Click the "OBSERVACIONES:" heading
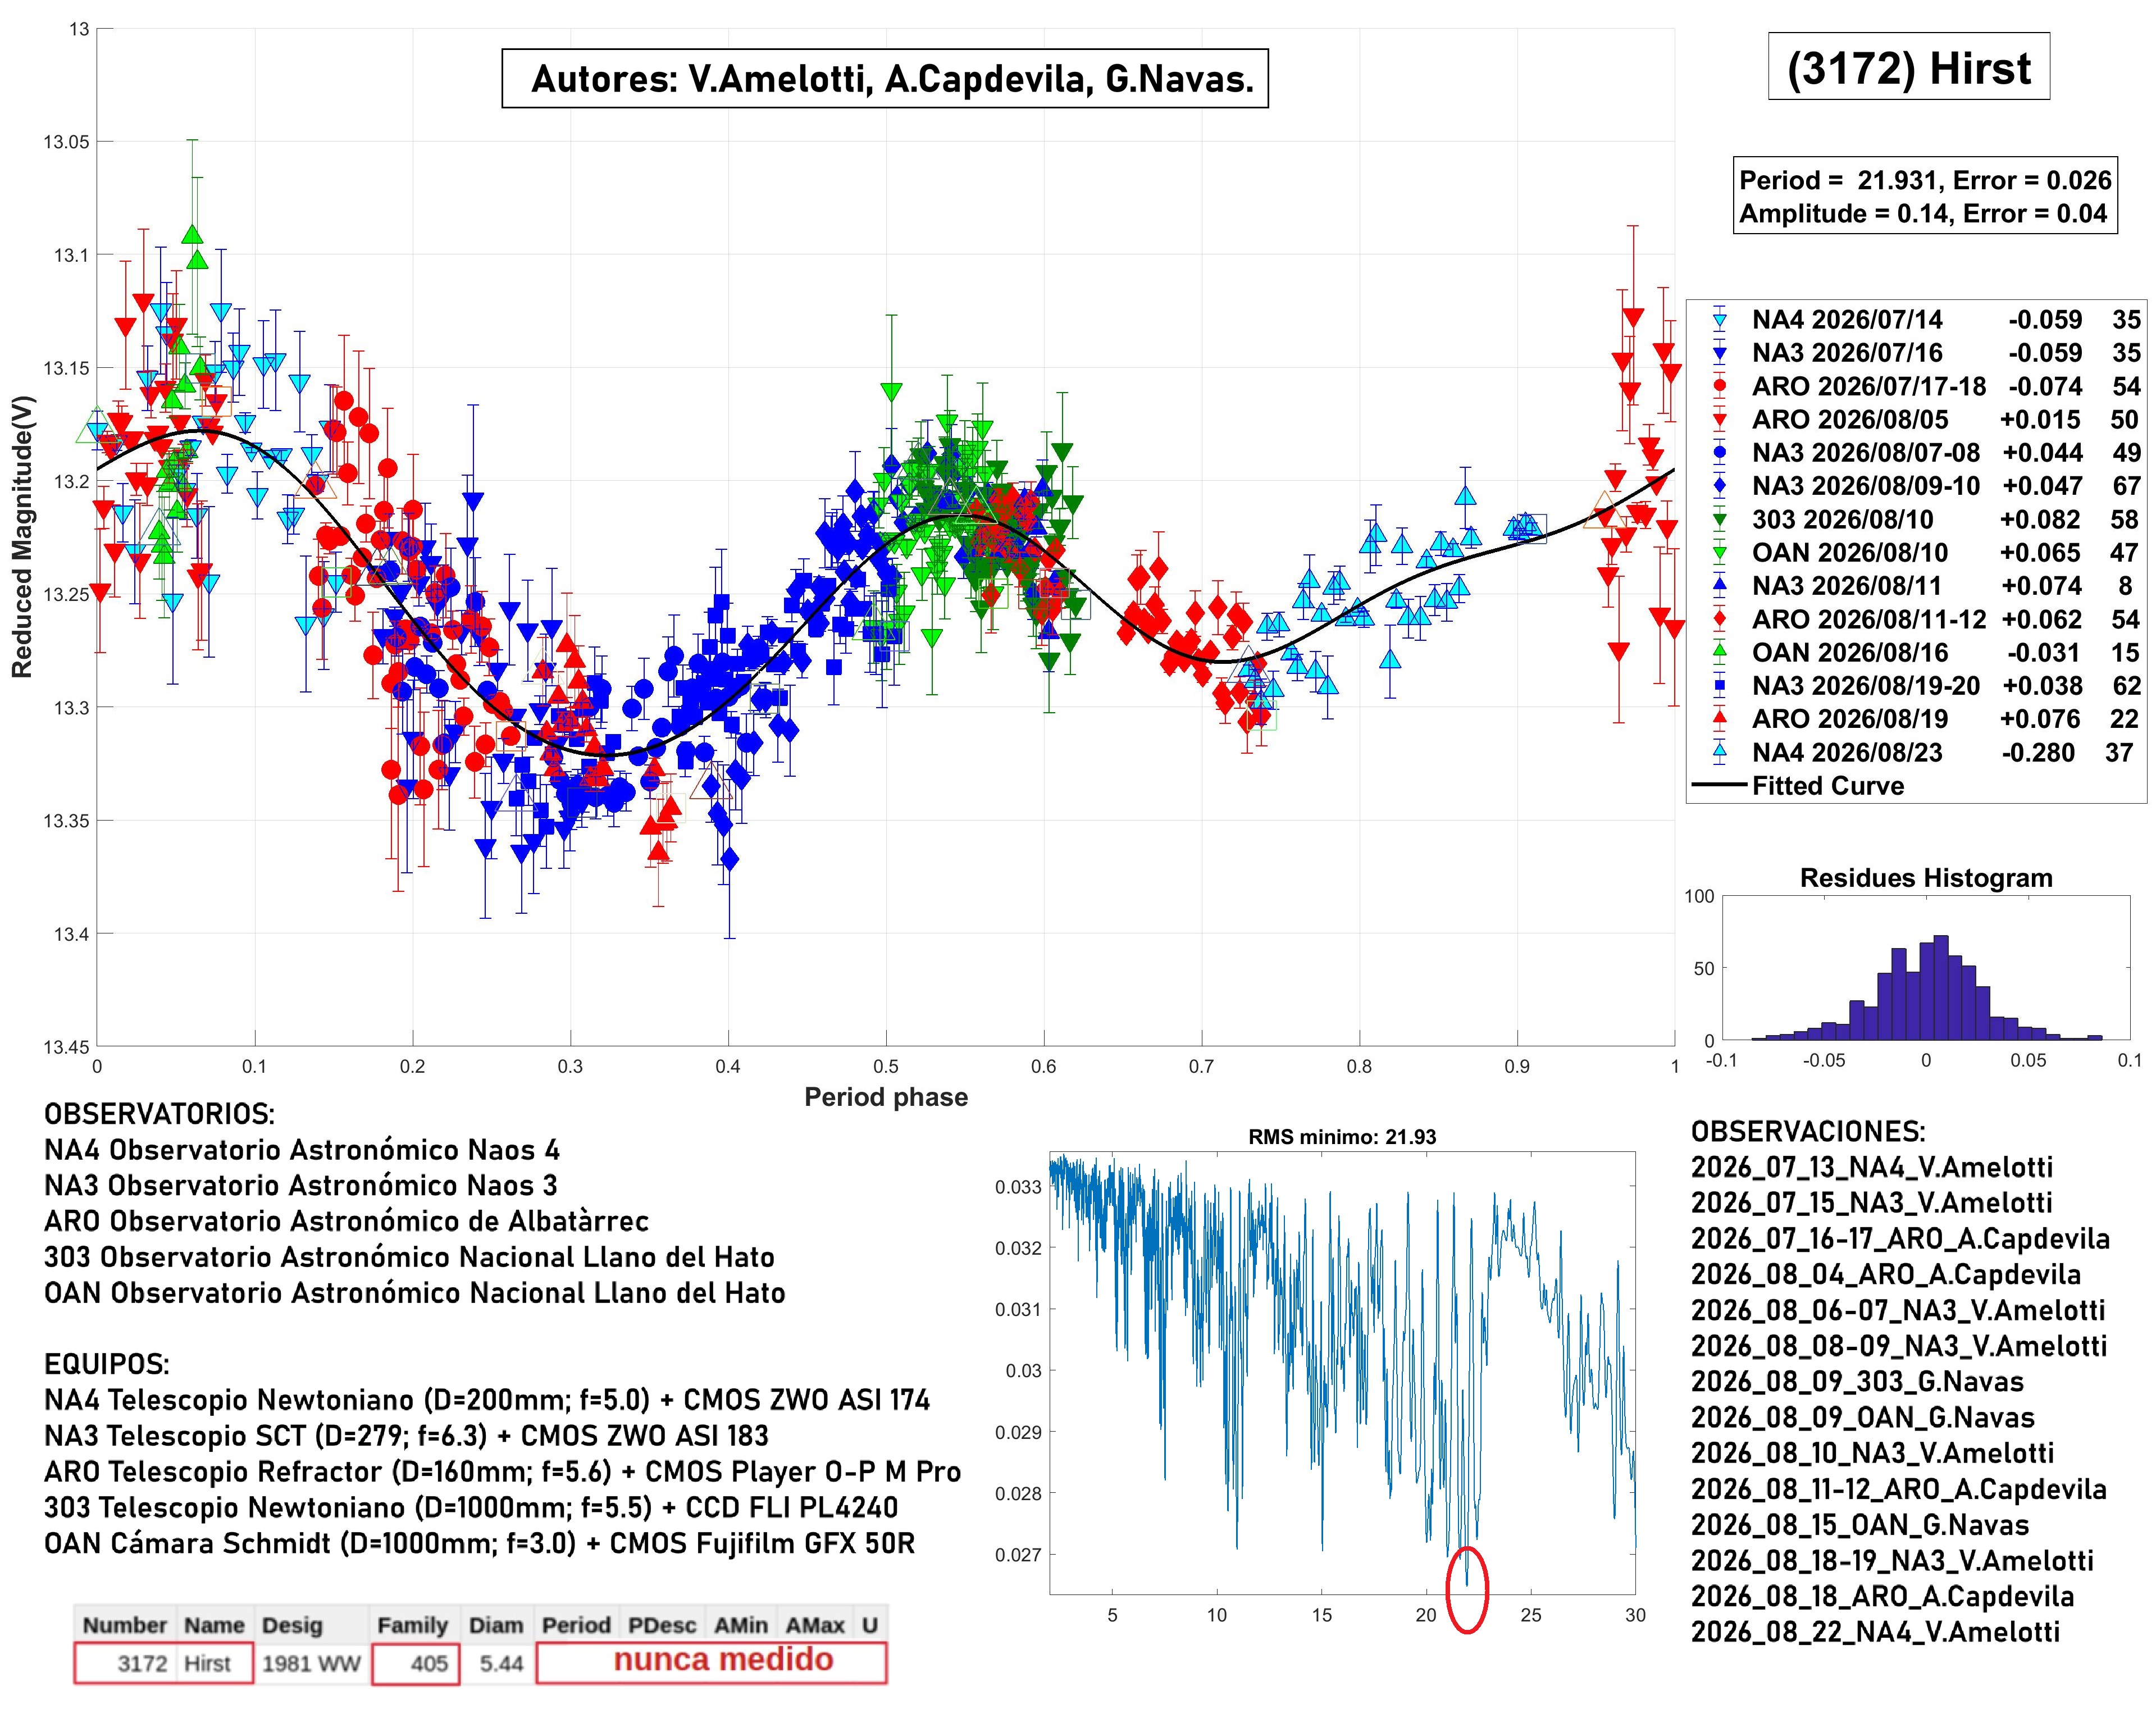 point(1808,1132)
